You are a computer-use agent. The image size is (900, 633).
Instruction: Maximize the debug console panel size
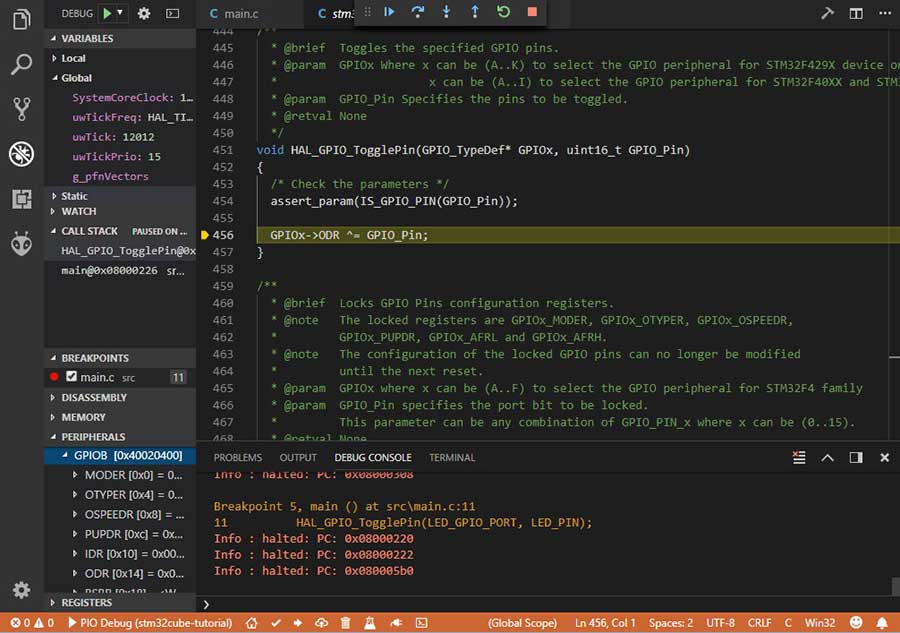click(827, 457)
